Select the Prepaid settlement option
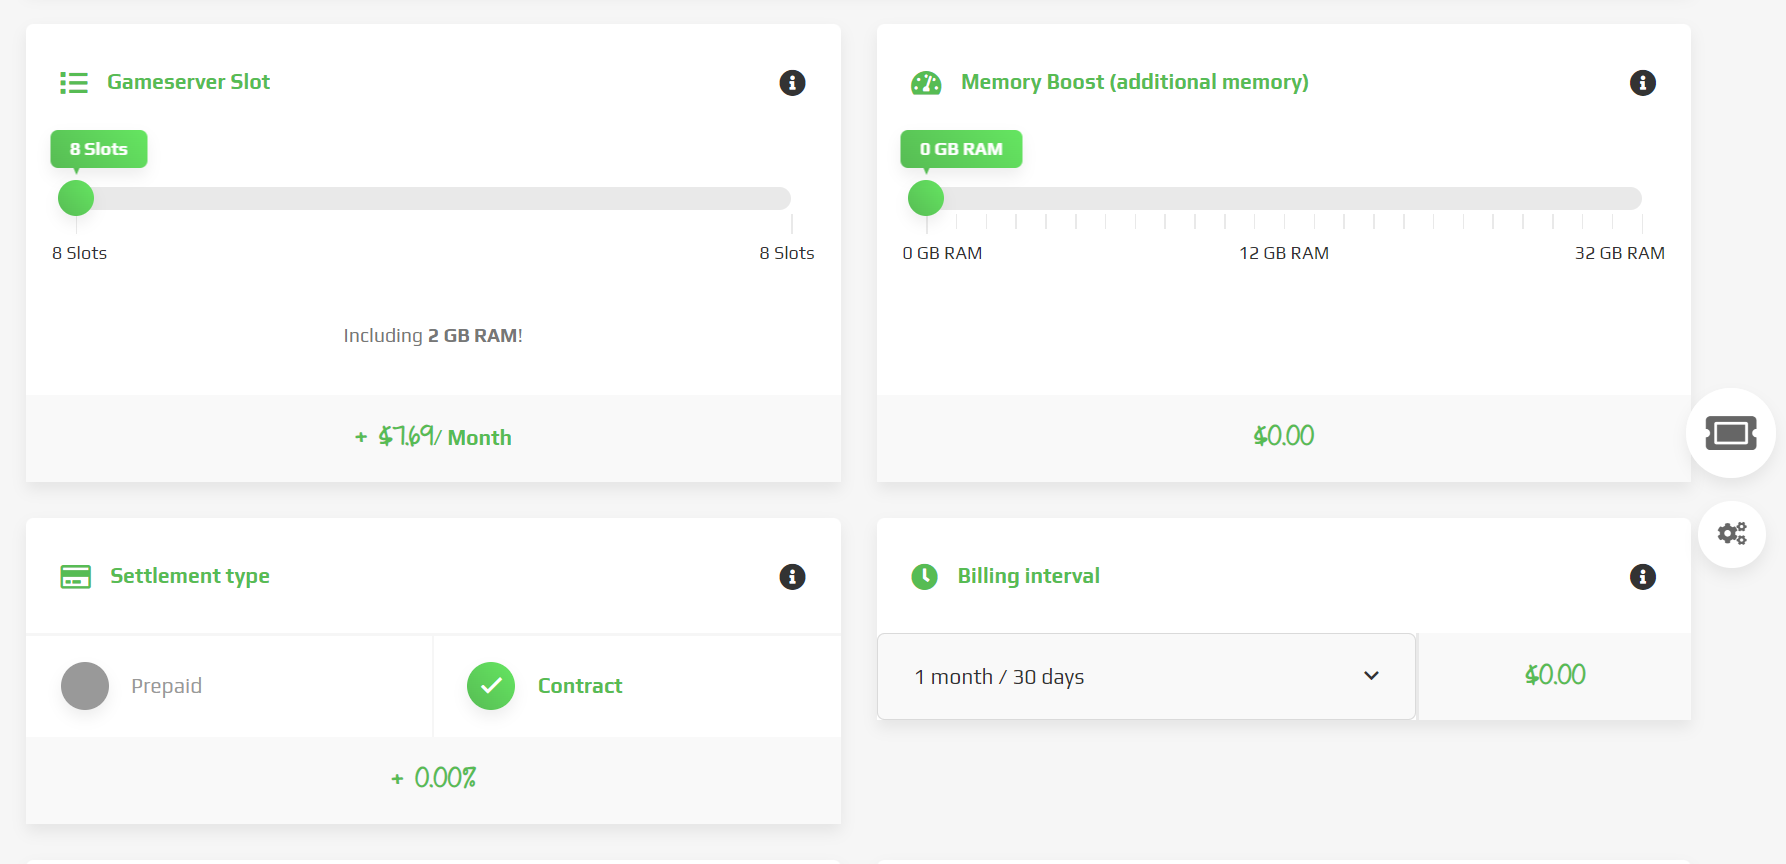The image size is (1786, 864). 85,686
